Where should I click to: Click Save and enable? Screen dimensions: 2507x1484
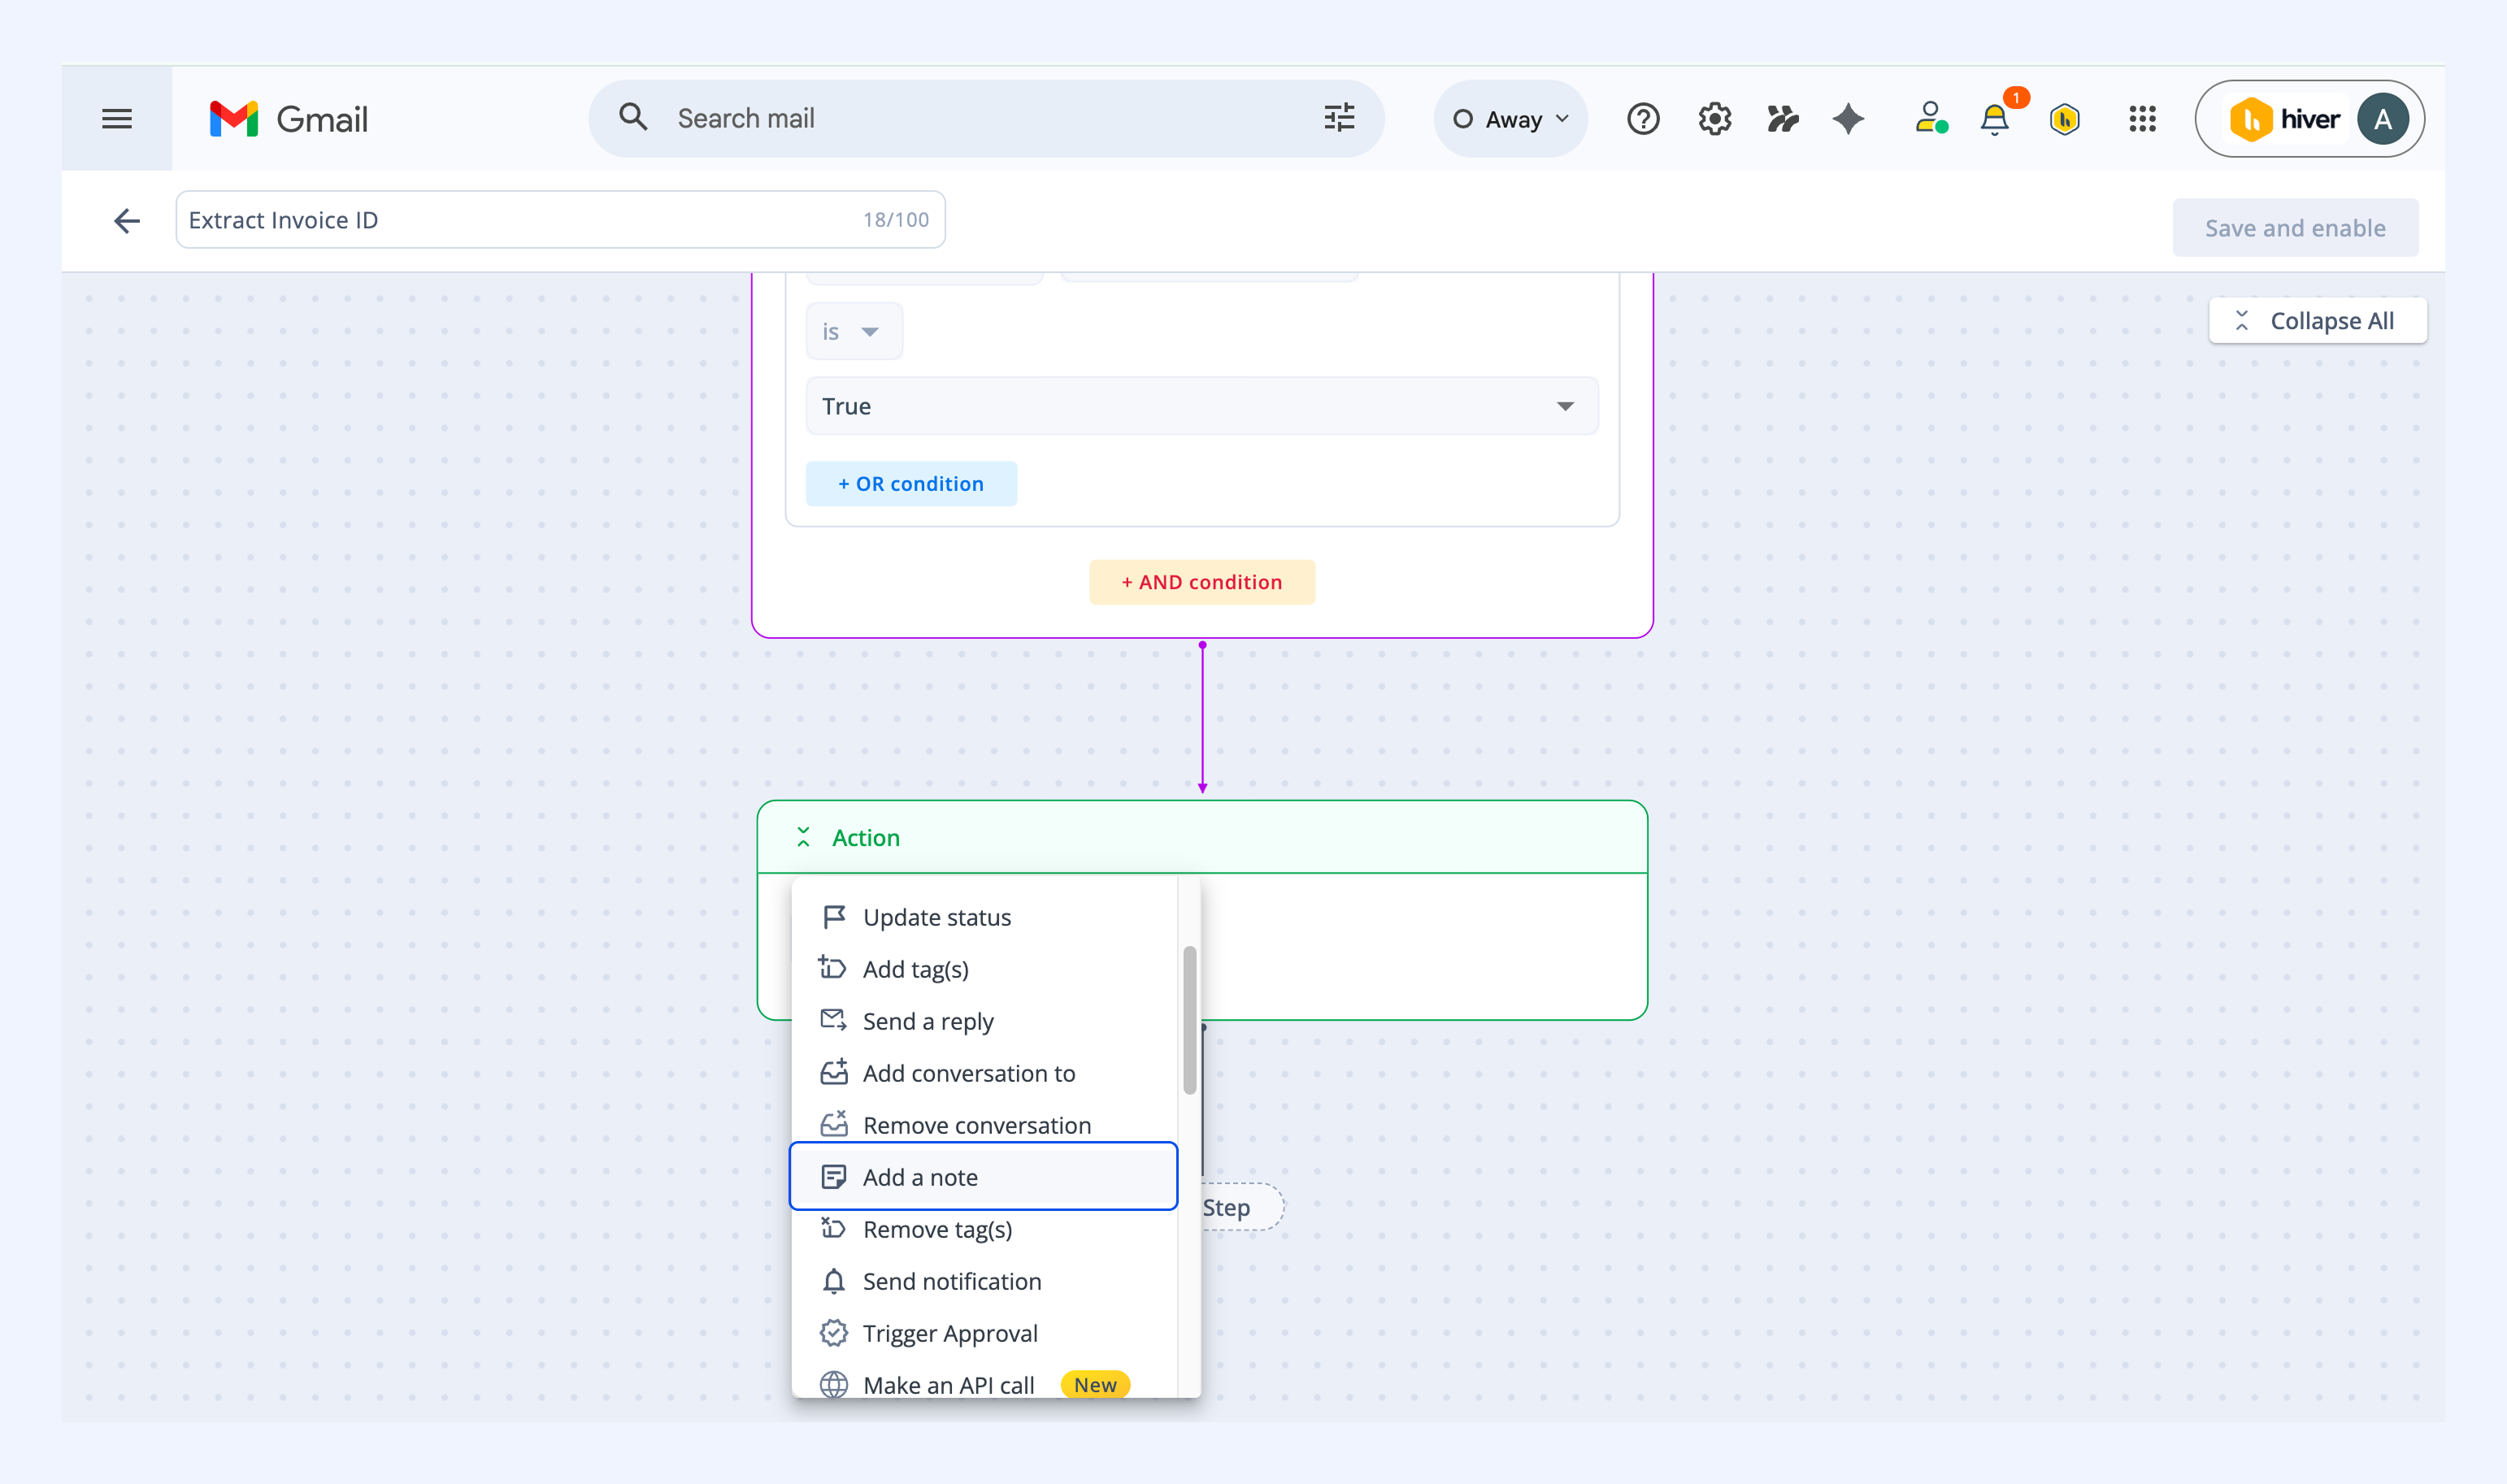coord(2295,228)
